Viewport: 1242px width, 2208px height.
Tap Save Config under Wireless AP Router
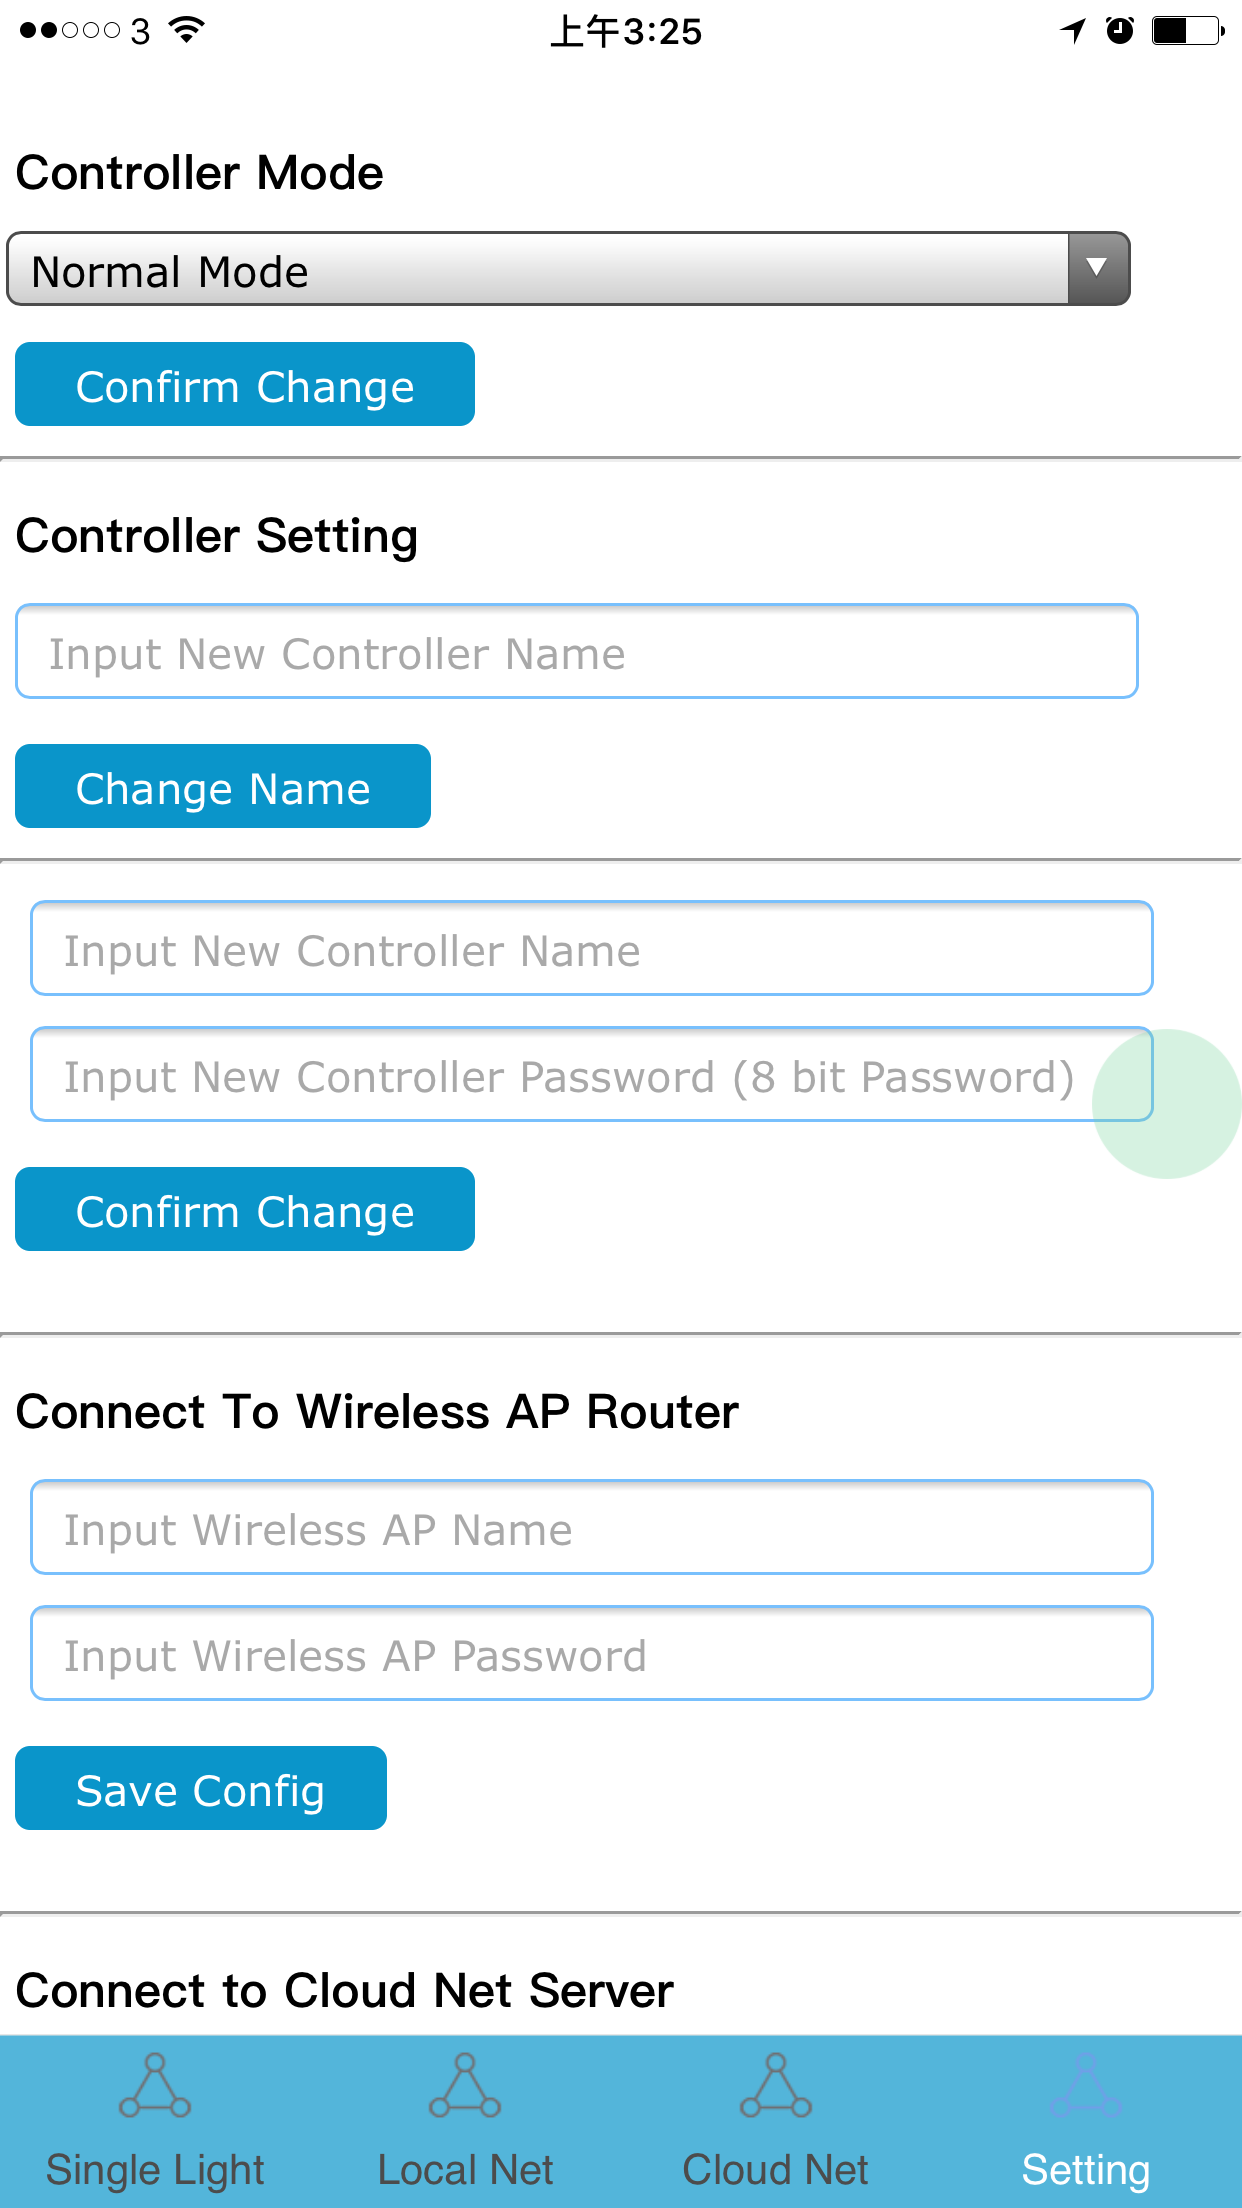click(x=199, y=1789)
